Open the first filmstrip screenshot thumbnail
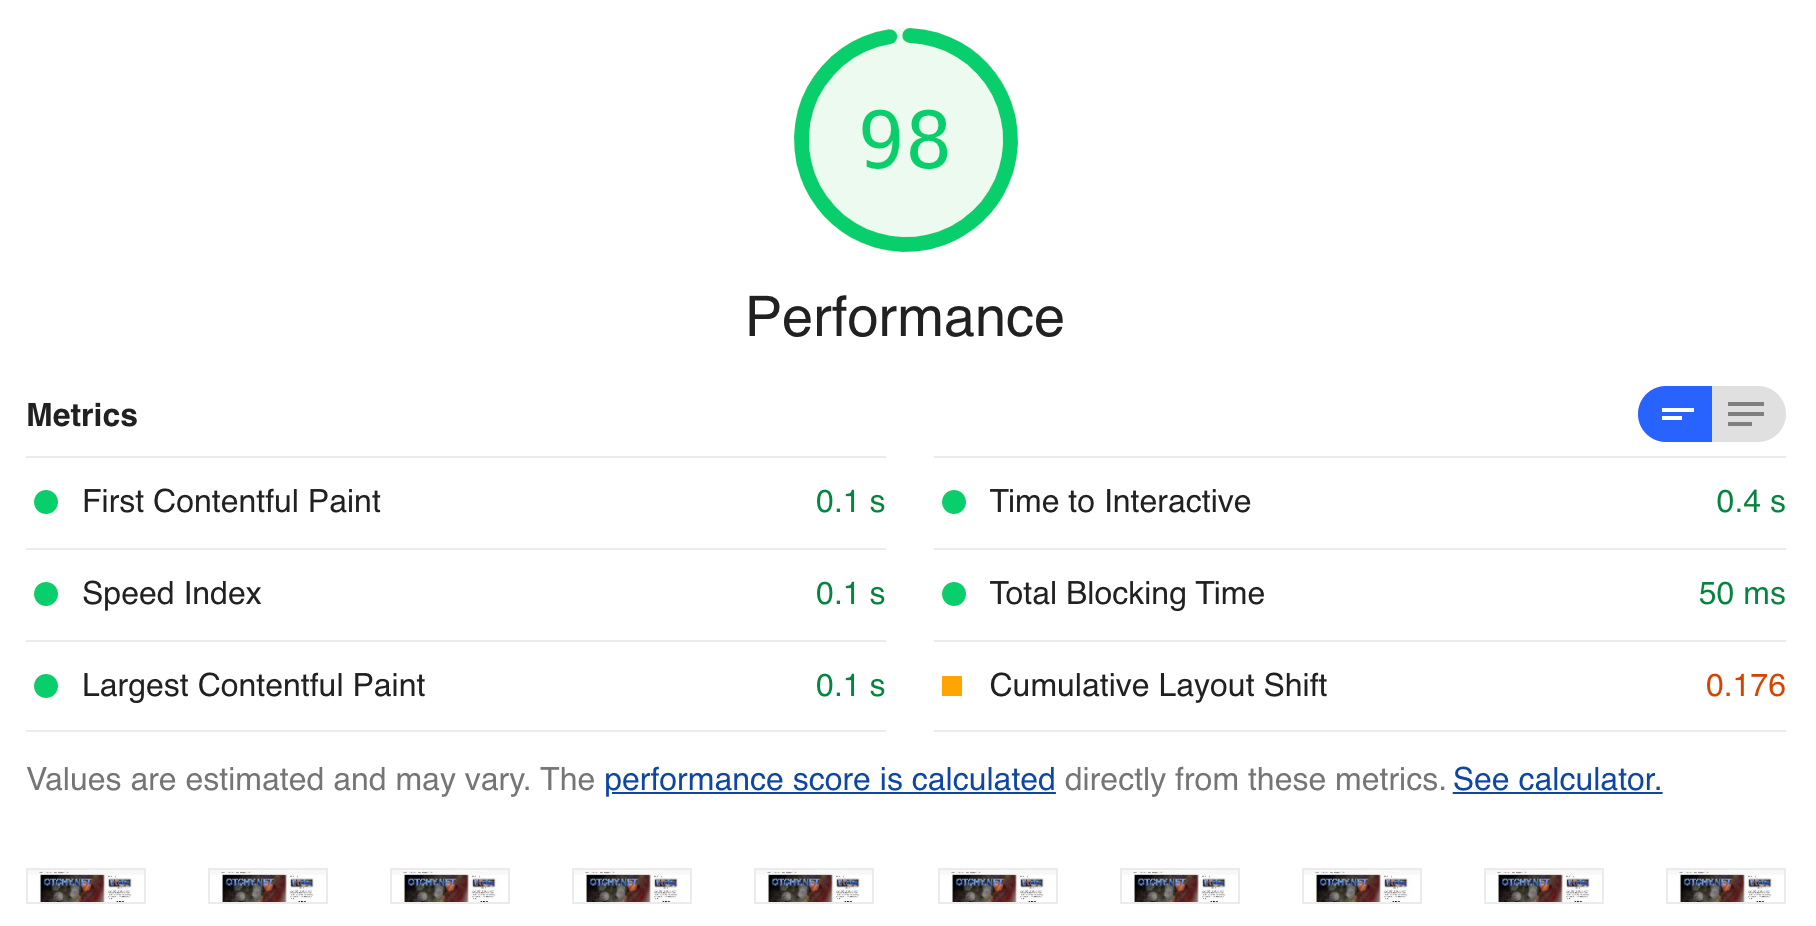This screenshot has height=926, width=1816. pos(86,886)
